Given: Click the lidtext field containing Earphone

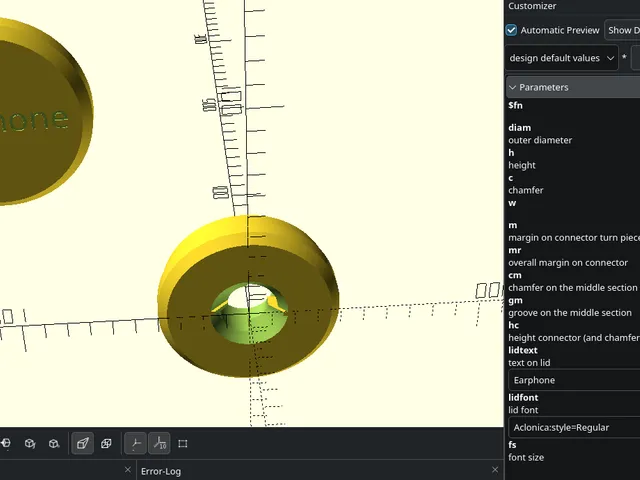Looking at the screenshot, I should coord(574,380).
